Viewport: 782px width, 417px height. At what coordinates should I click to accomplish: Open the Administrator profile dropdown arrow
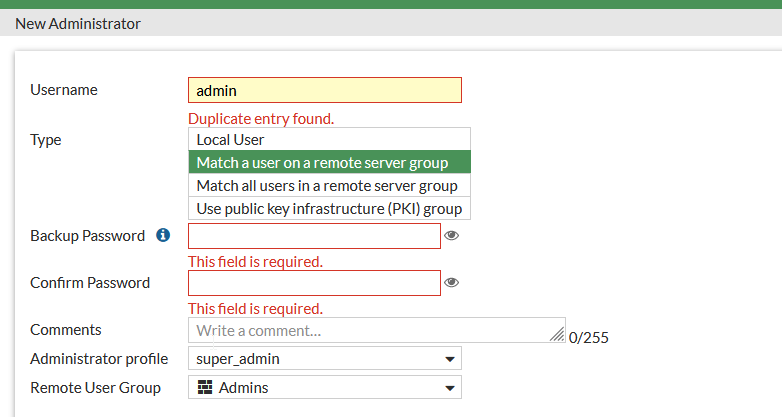click(449, 359)
